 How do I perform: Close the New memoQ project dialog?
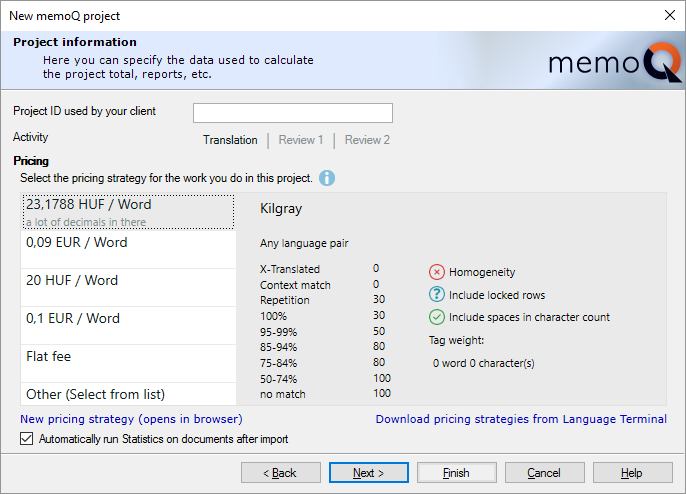coord(669,15)
